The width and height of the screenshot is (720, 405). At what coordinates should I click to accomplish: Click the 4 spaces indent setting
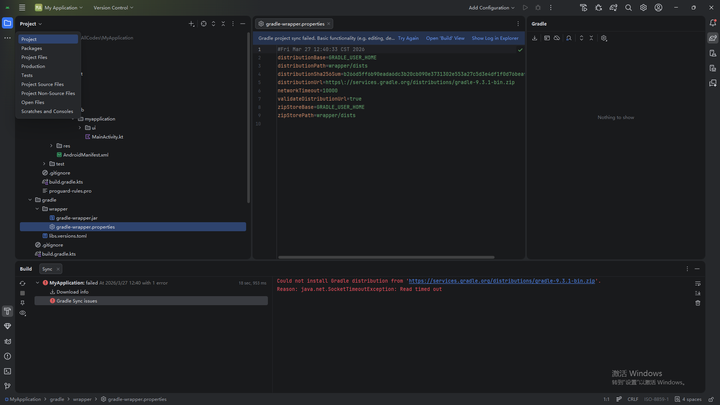688,399
